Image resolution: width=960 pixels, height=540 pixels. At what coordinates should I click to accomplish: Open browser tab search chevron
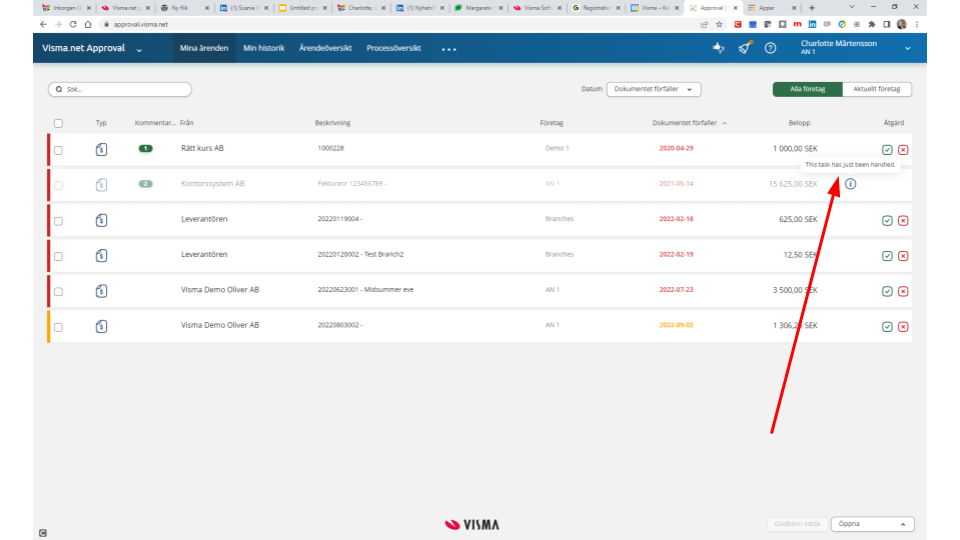[852, 7]
